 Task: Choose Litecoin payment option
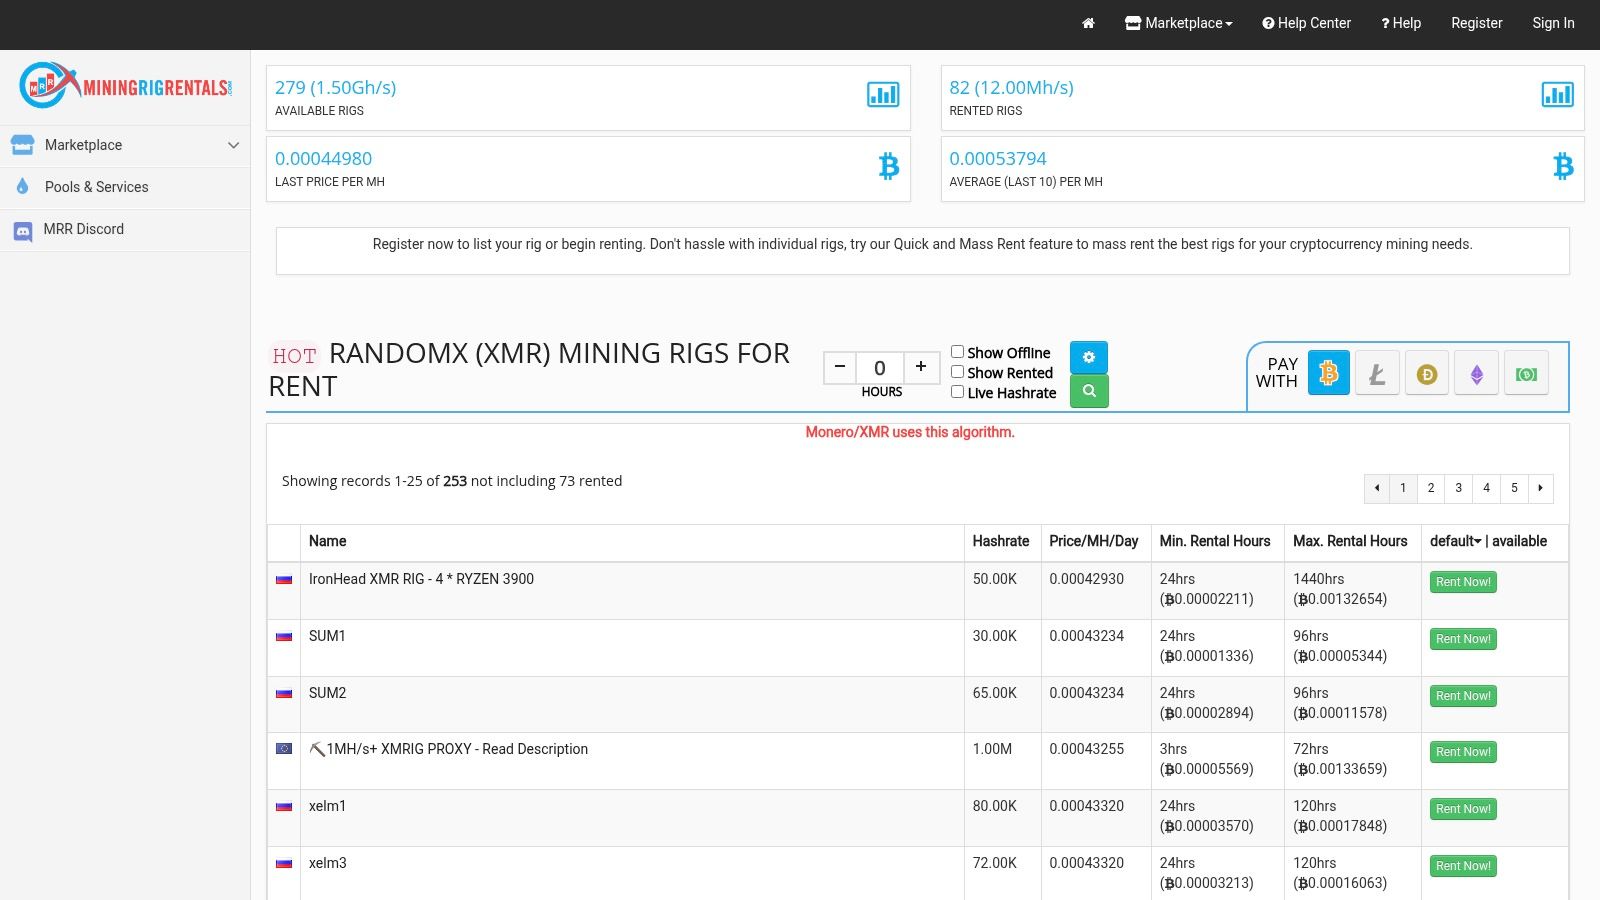[1377, 372]
